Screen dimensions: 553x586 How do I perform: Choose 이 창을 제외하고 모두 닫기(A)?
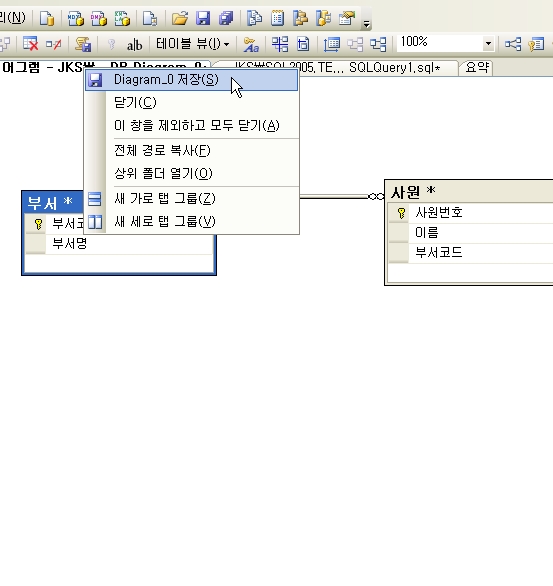coord(191,126)
